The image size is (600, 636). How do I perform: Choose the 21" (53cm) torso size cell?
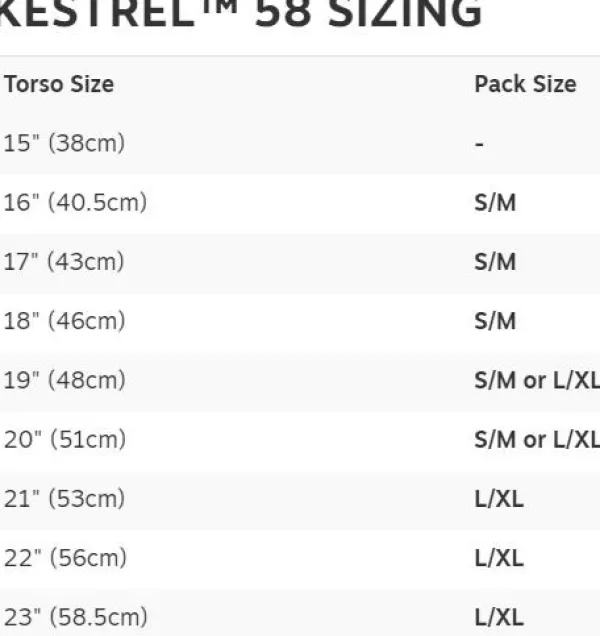pyautogui.click(x=64, y=498)
